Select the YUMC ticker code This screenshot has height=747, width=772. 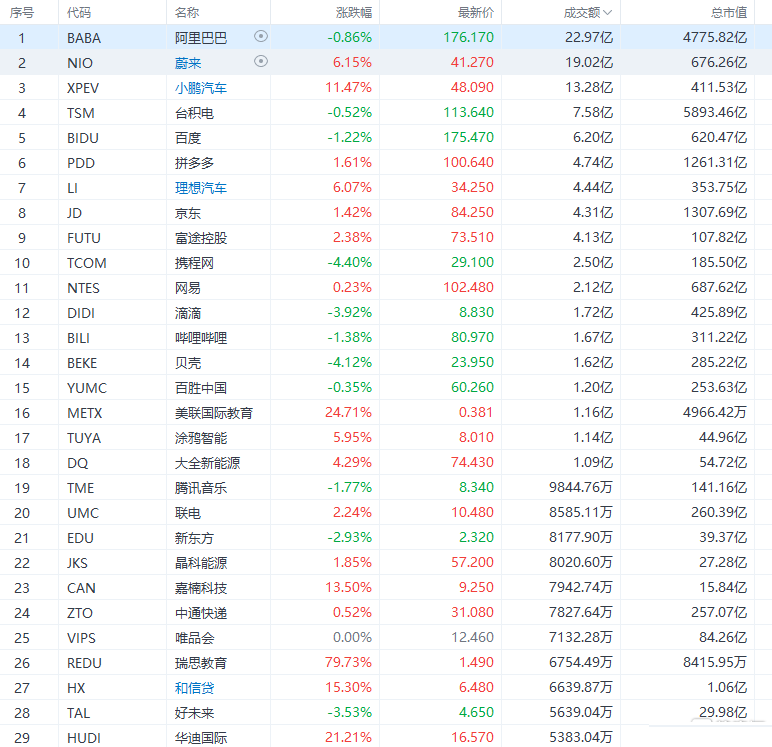pyautogui.click(x=87, y=388)
